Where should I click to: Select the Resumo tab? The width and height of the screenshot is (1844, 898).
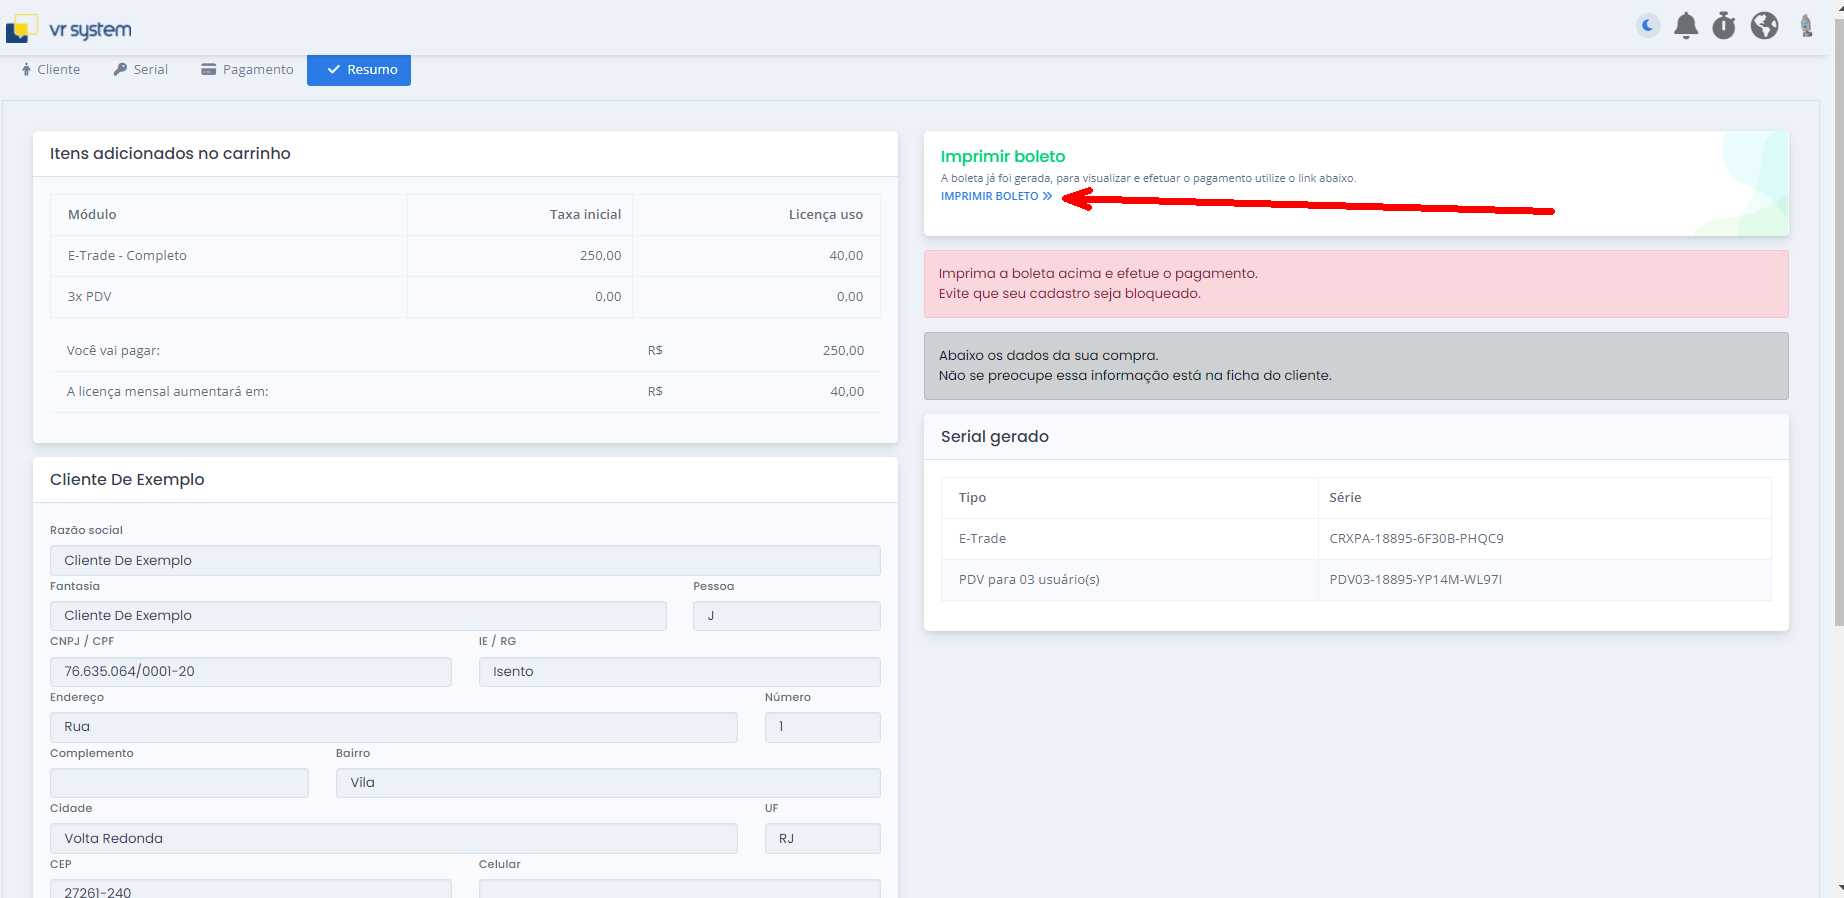pyautogui.click(x=359, y=69)
